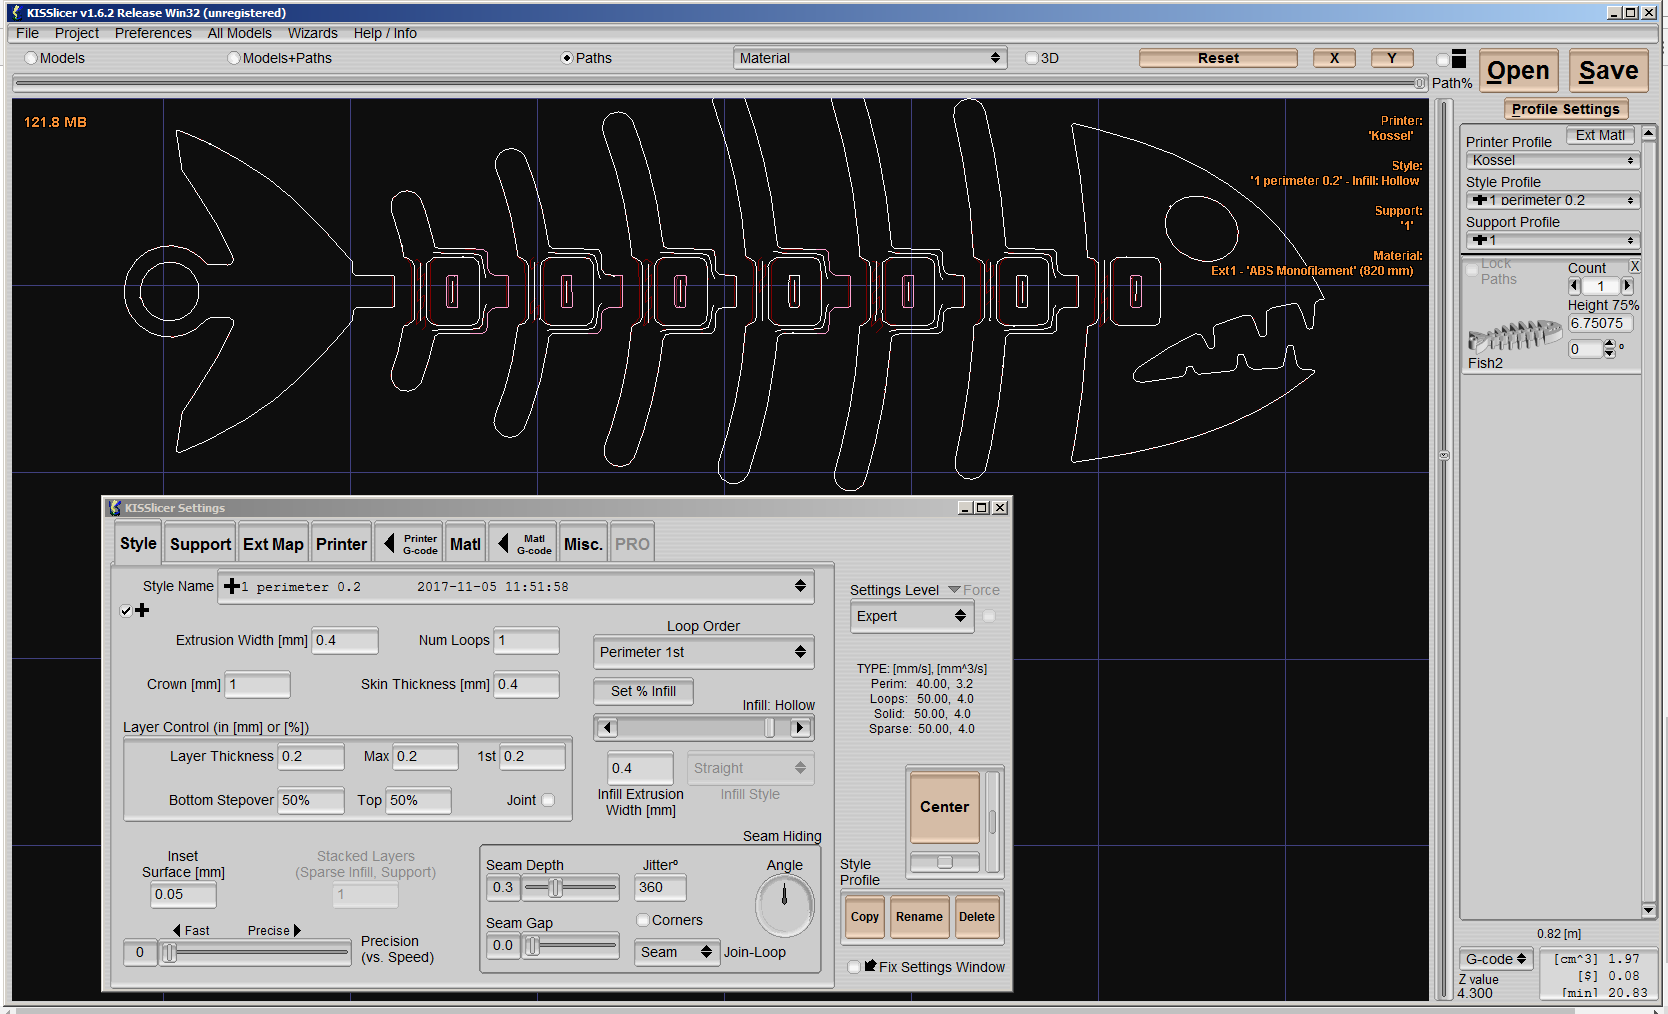
Task: Enable the Corners checkbox
Action: click(x=643, y=920)
